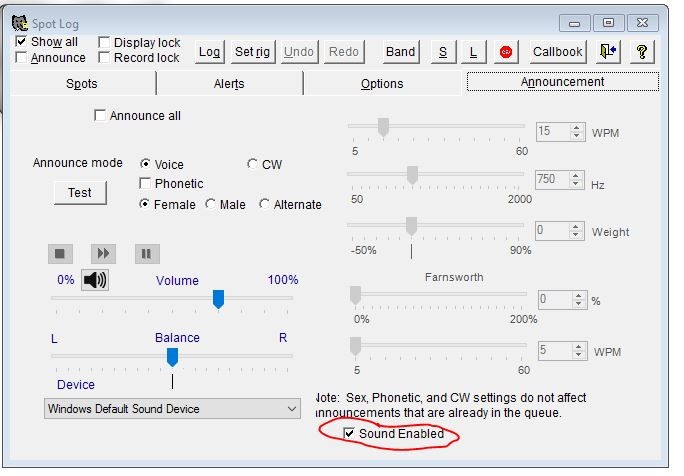Click the Balance slider handle

click(x=172, y=357)
